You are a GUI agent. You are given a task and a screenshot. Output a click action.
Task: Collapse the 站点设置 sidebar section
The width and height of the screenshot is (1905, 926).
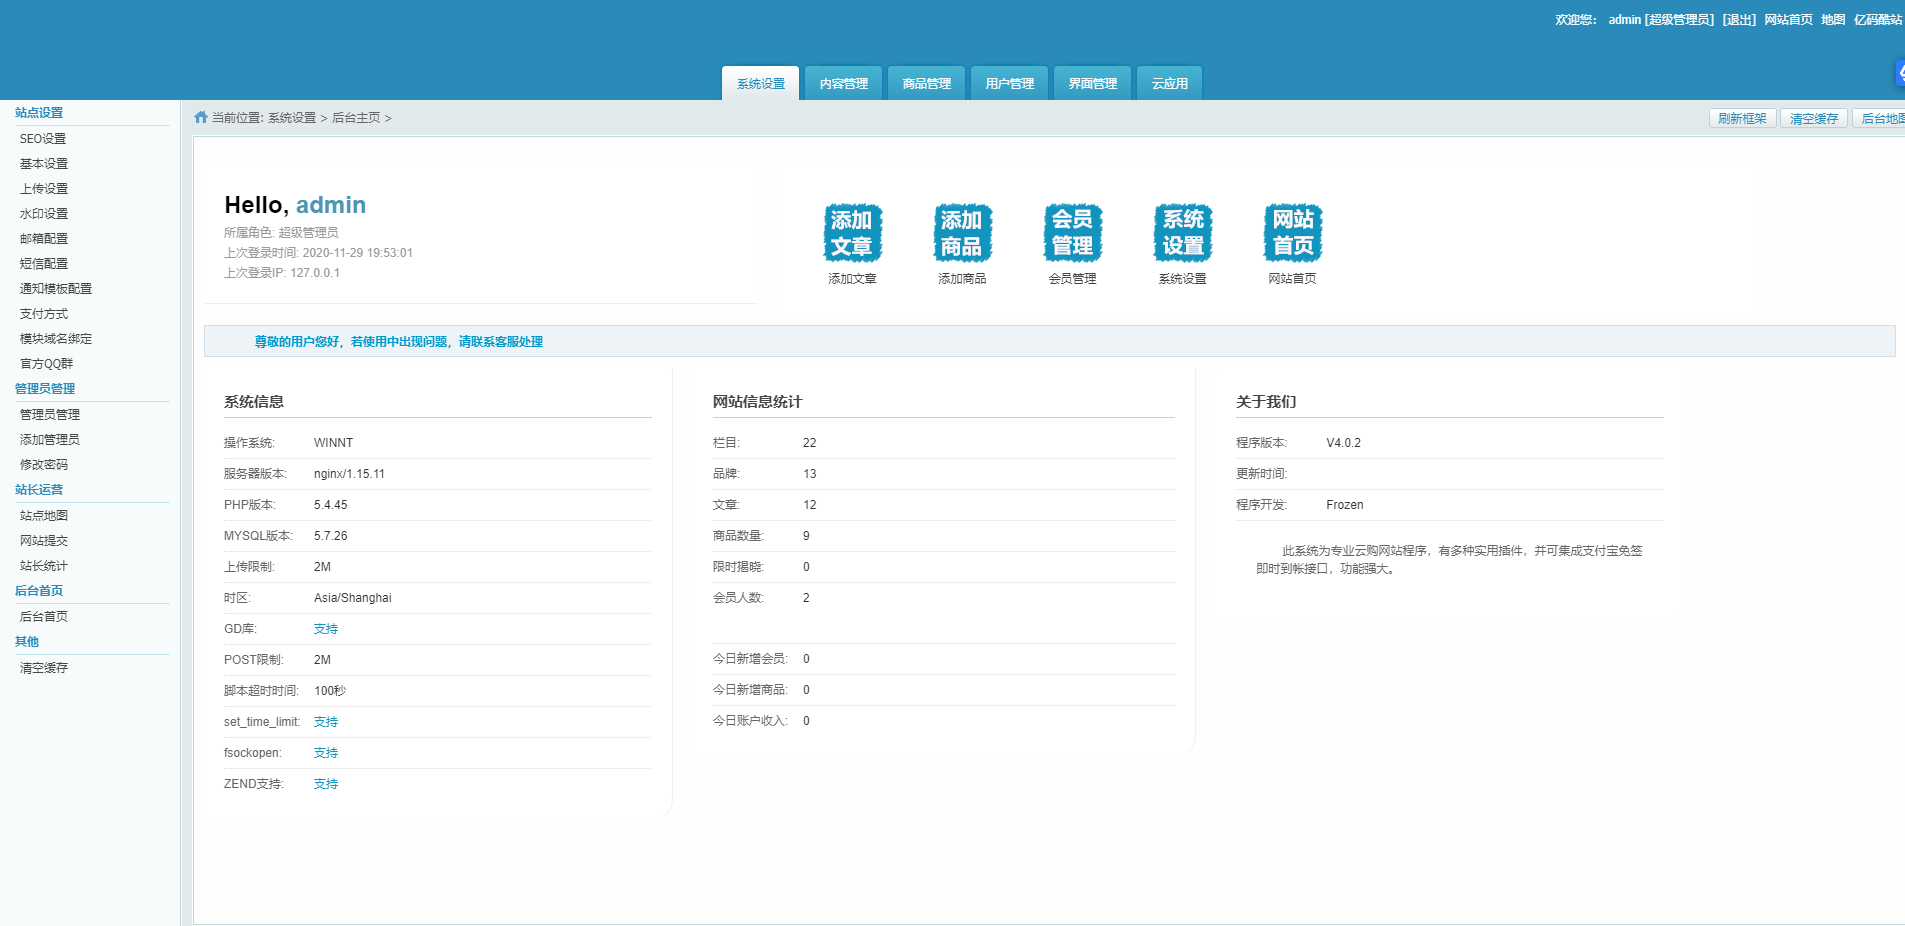[x=39, y=113]
